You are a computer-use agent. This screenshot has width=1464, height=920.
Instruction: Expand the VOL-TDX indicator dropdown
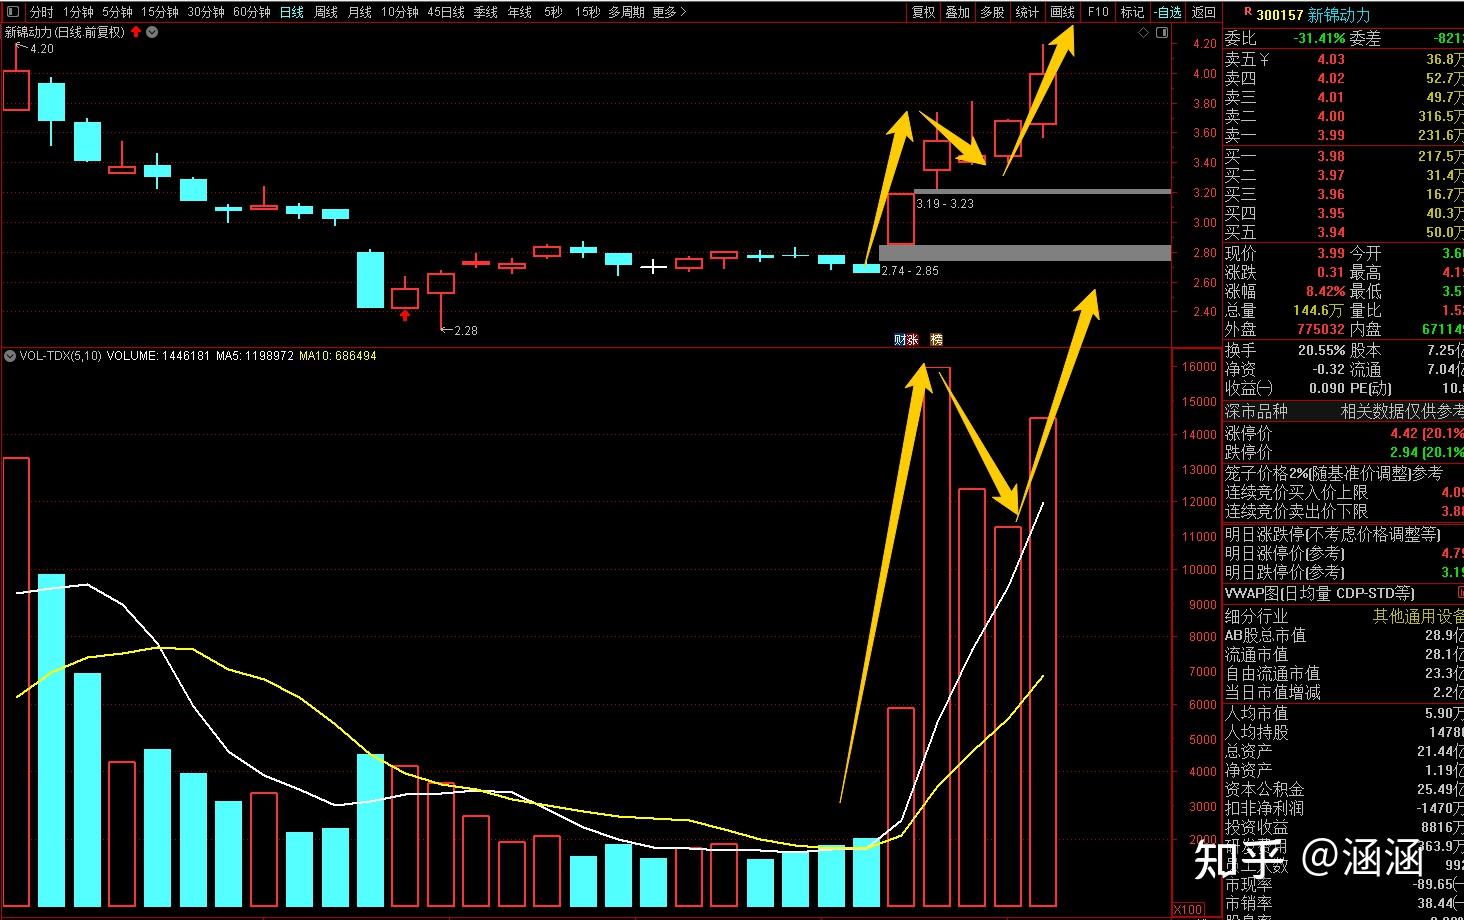pyautogui.click(x=10, y=355)
